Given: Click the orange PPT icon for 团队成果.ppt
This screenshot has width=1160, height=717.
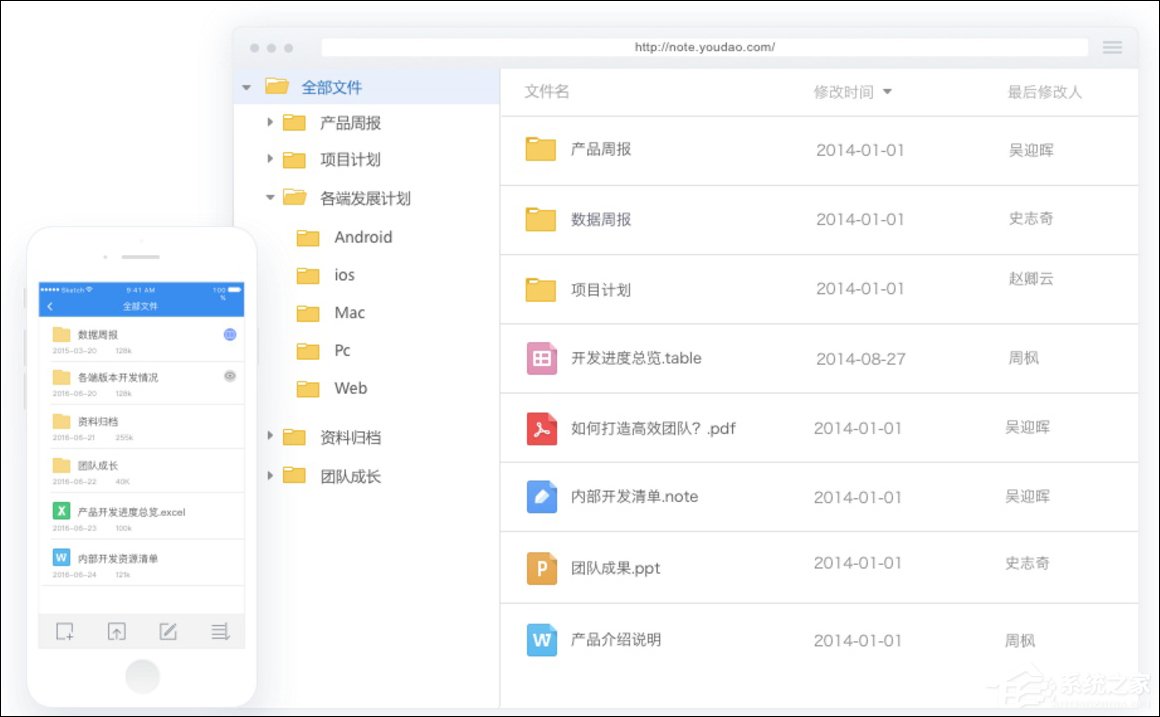Looking at the screenshot, I should click(540, 567).
